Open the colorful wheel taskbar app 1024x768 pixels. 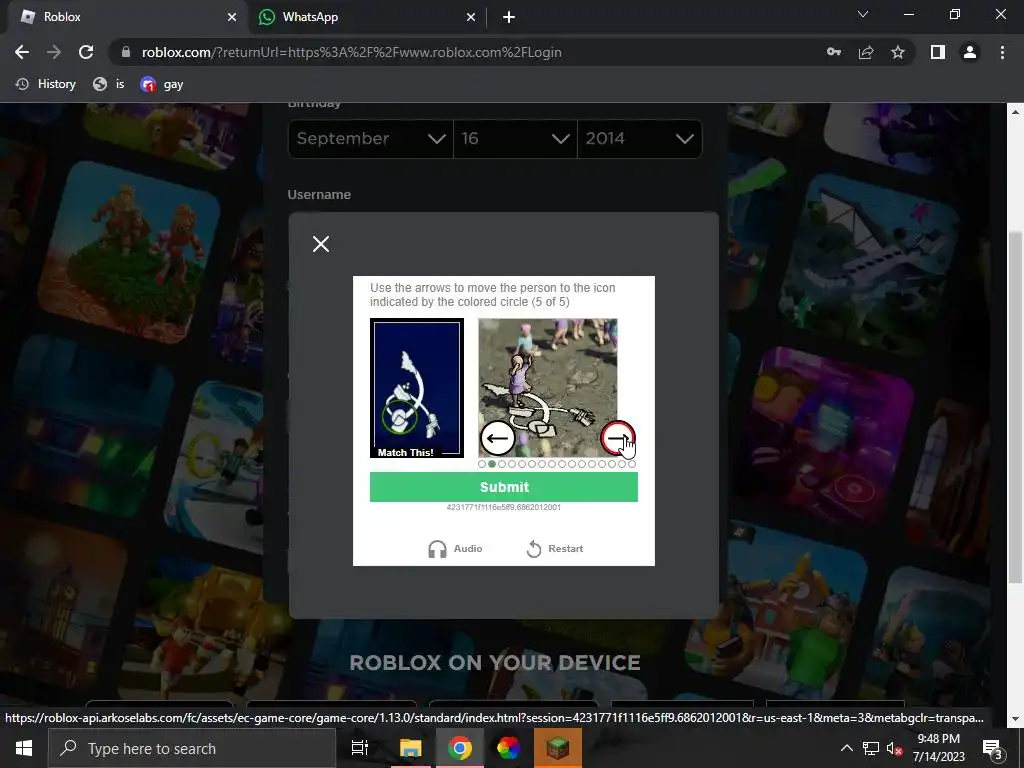pos(508,748)
